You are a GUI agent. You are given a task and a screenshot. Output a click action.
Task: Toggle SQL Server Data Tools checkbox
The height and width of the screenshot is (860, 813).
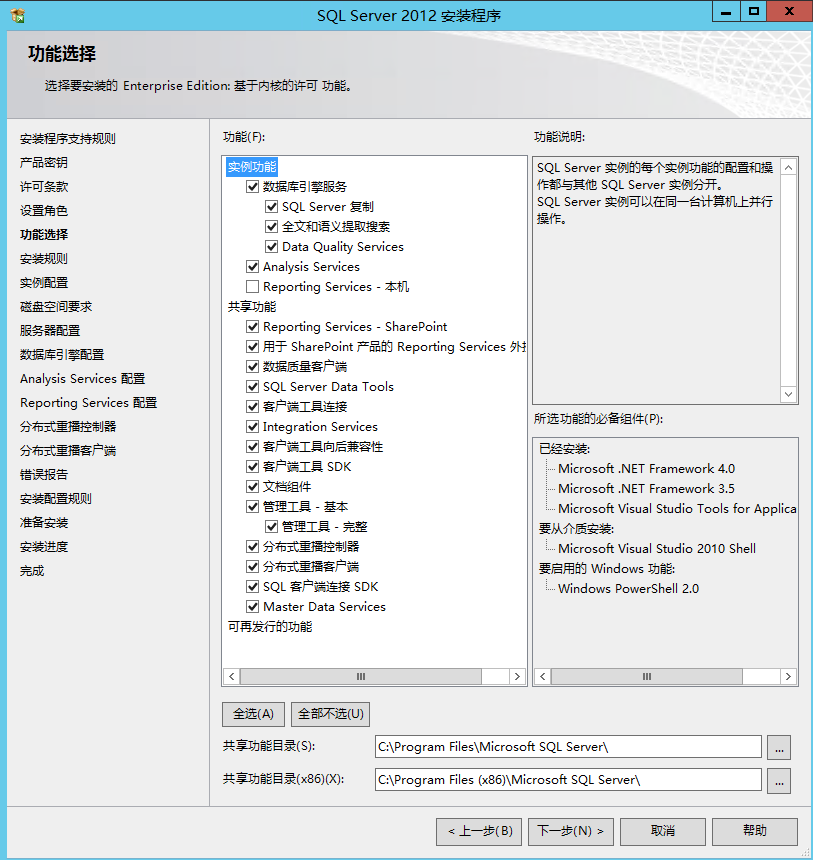click(252, 387)
